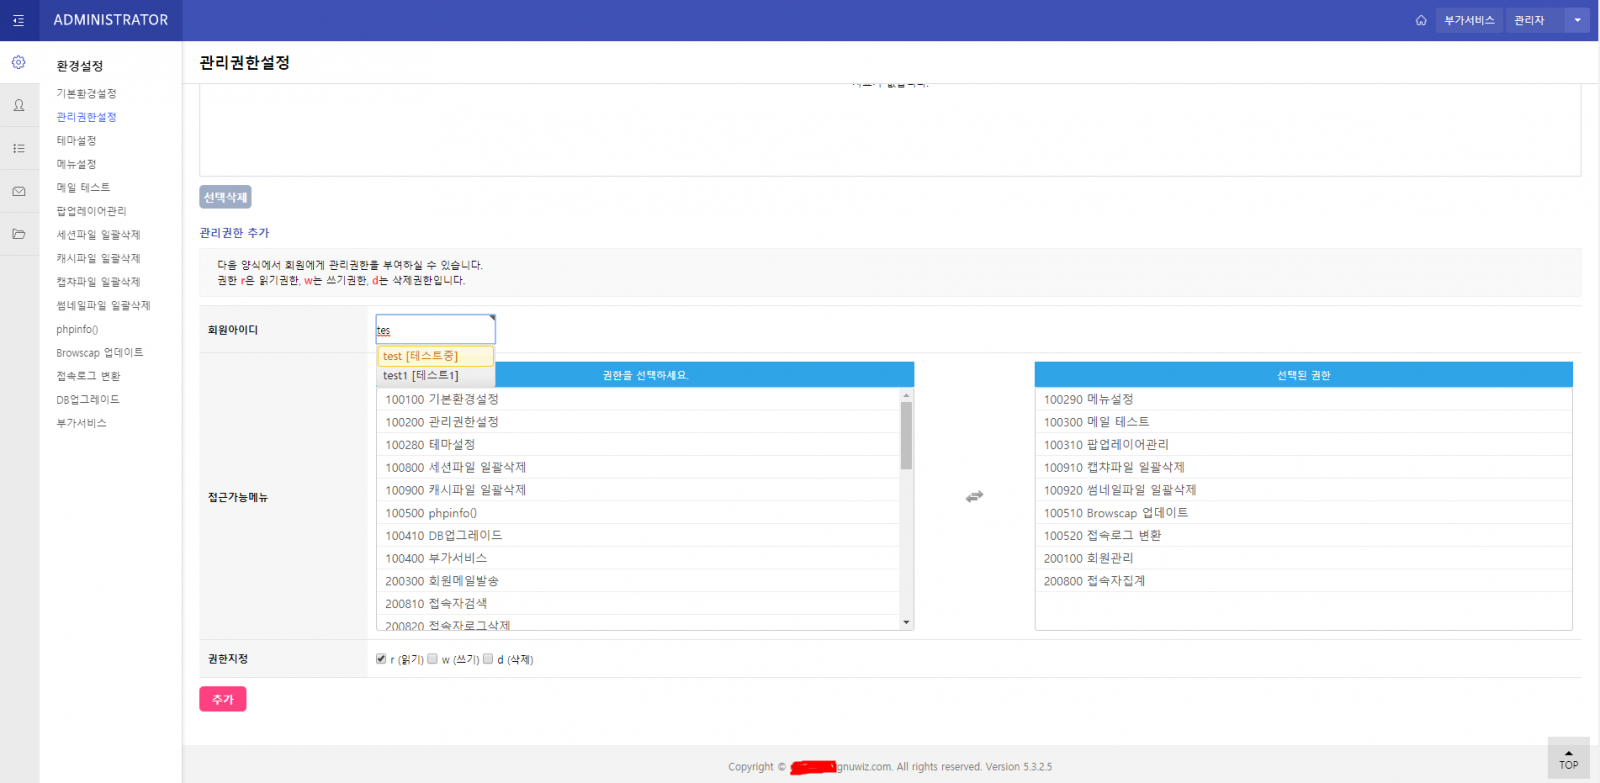Image resolution: width=1600 pixels, height=783 pixels.
Task: Enable the d (삭제) delete permission checkbox
Action: tap(488, 659)
